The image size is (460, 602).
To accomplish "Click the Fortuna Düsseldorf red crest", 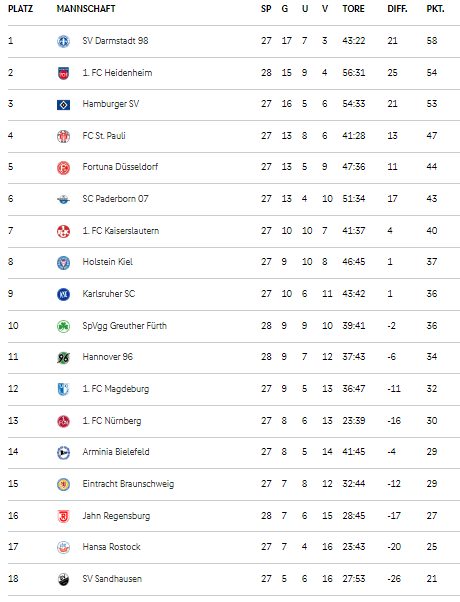I will 63,168.
